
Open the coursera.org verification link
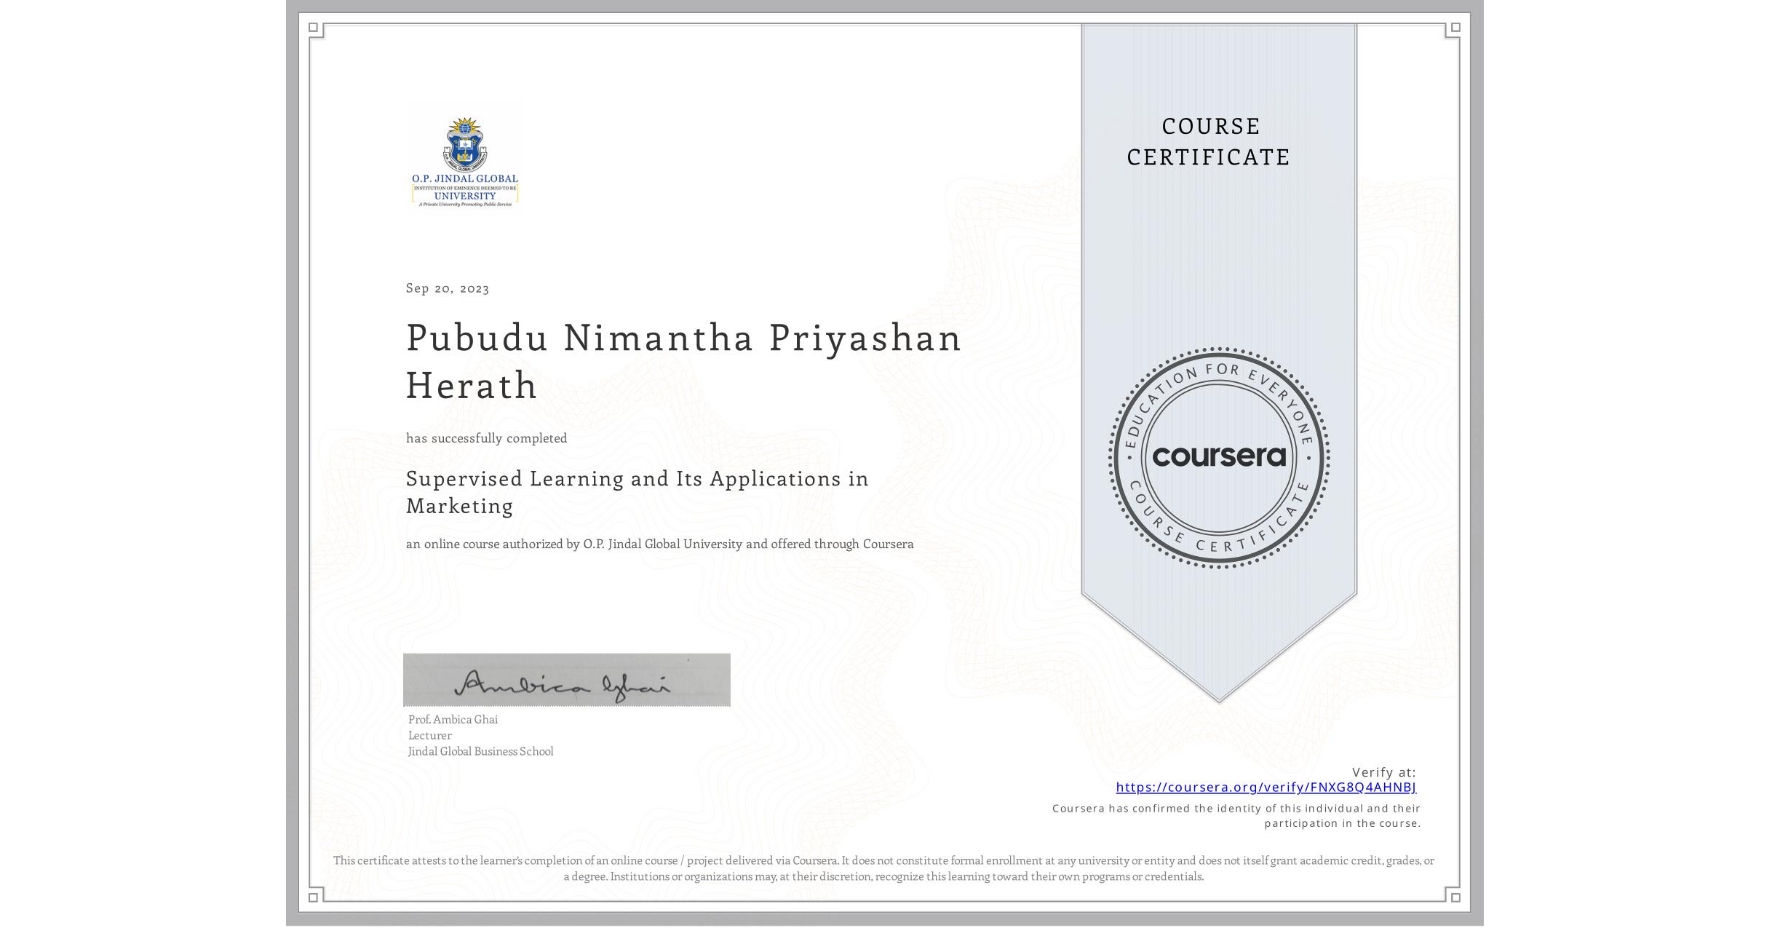tap(1265, 787)
